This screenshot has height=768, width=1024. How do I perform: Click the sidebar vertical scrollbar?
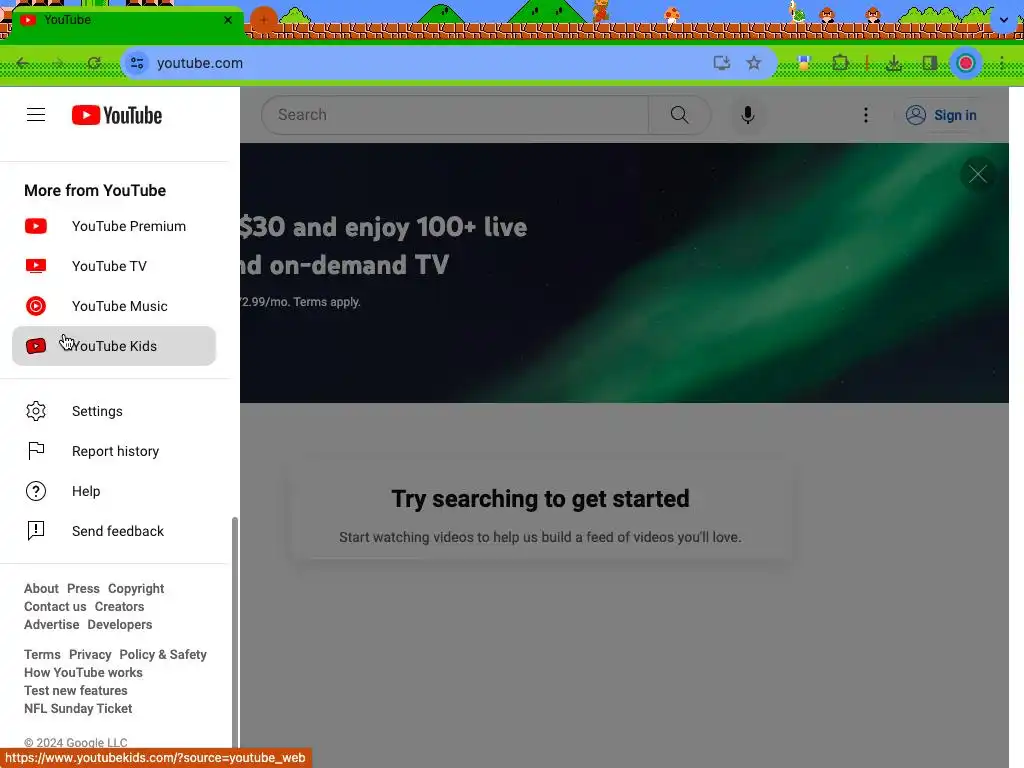coord(235,632)
